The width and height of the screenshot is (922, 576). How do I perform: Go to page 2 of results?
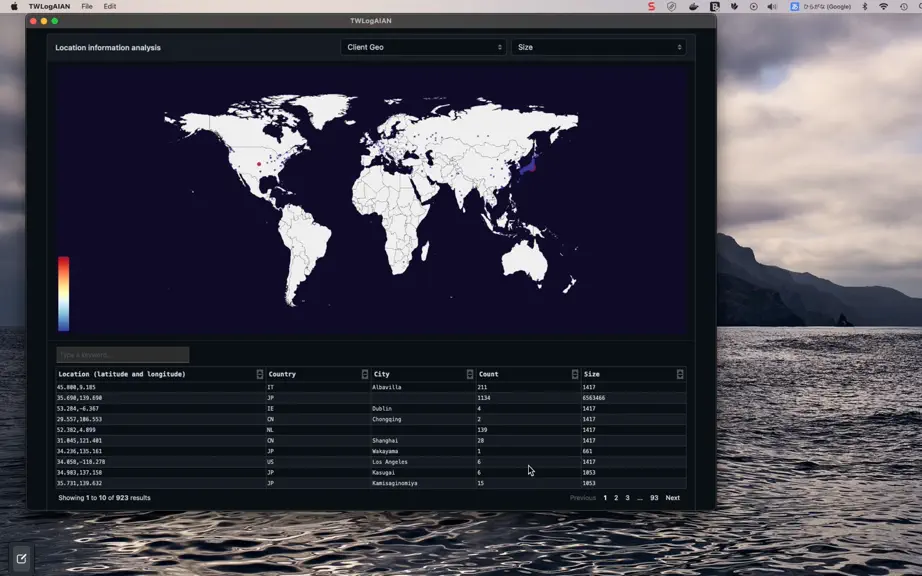pos(616,498)
